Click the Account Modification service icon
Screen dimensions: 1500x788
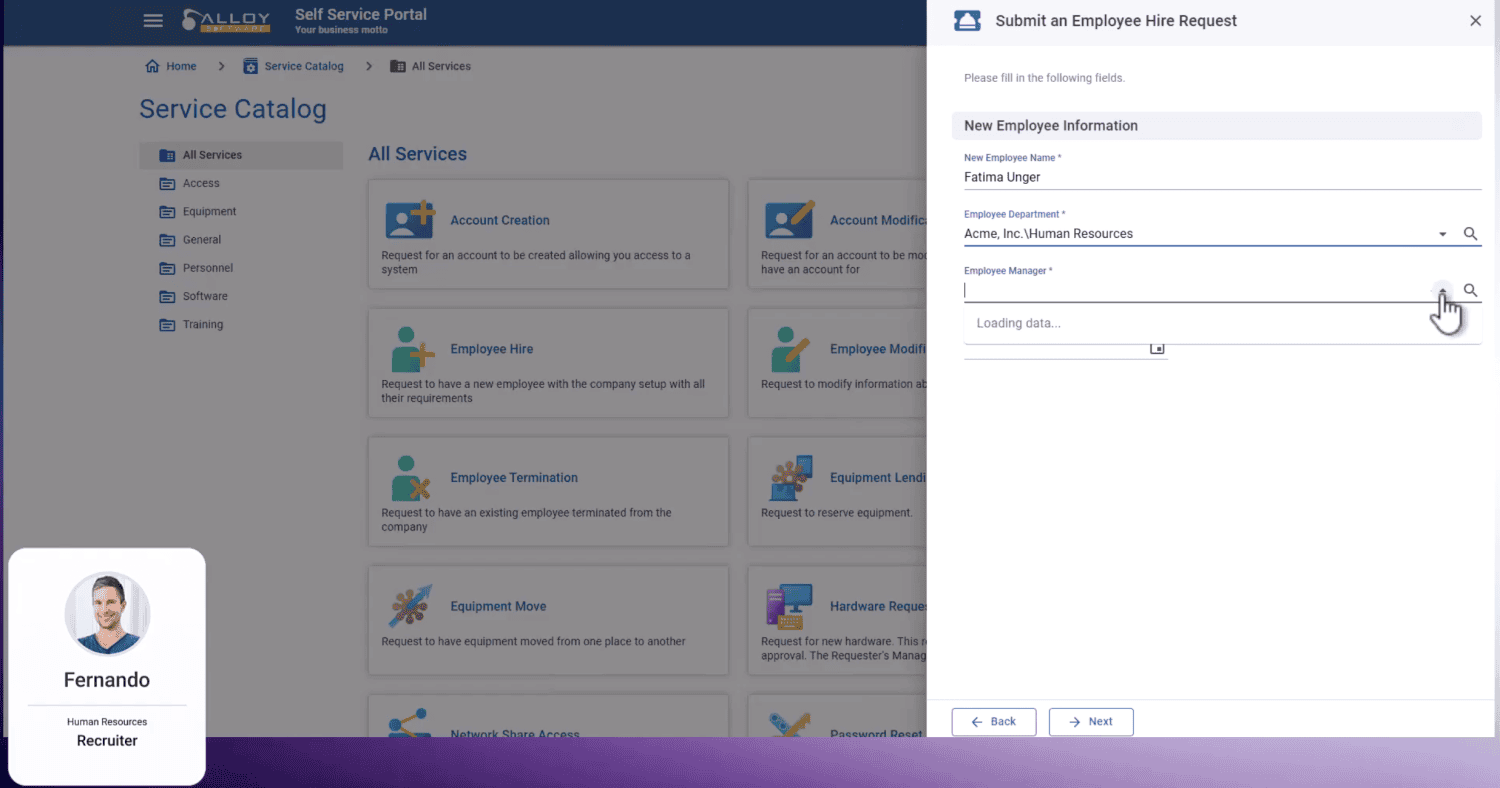coord(790,220)
